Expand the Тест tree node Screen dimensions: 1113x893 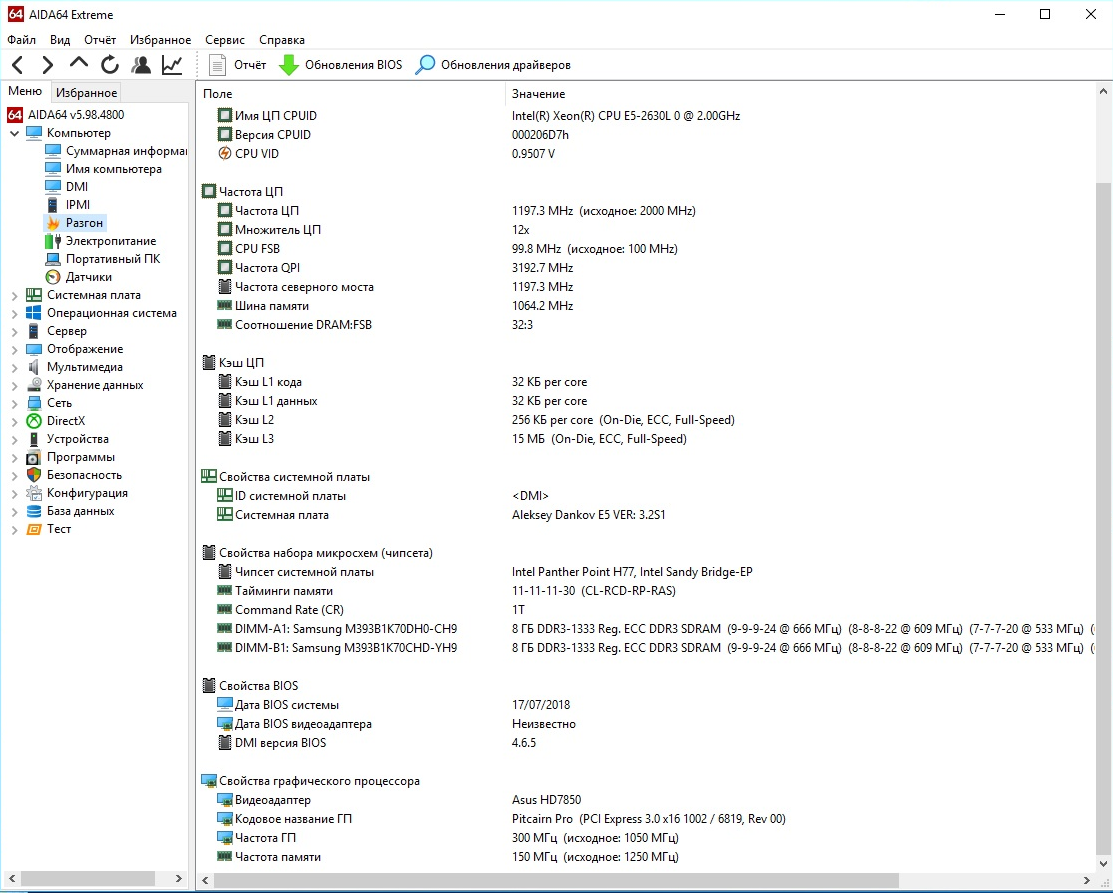[14, 529]
